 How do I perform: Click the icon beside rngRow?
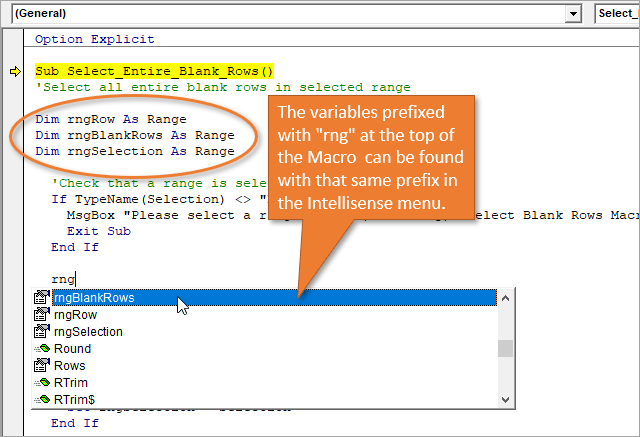[42, 314]
